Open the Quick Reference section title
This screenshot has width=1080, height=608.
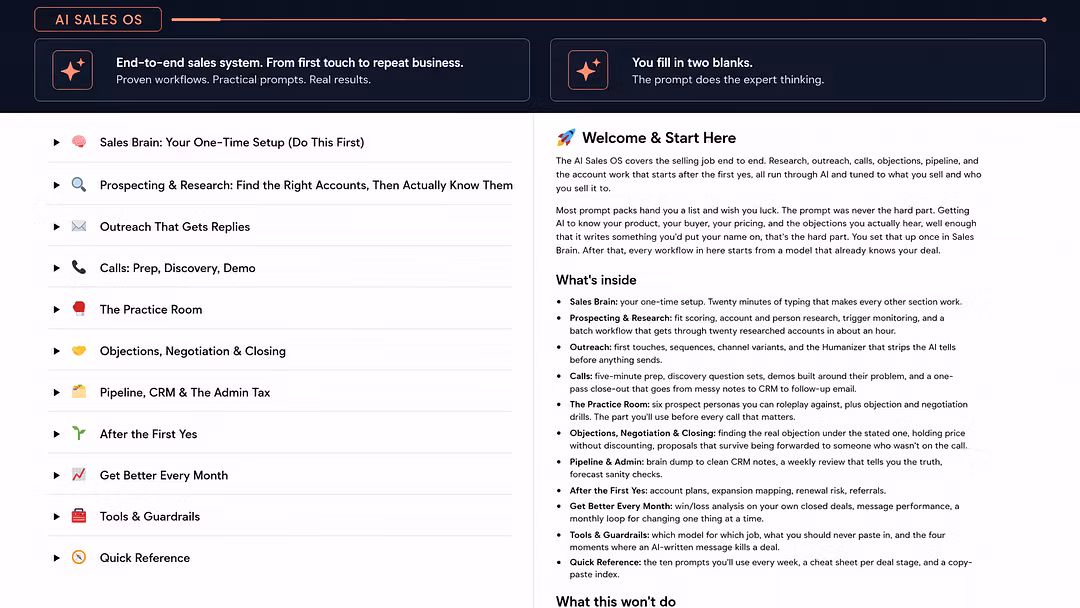pos(145,558)
